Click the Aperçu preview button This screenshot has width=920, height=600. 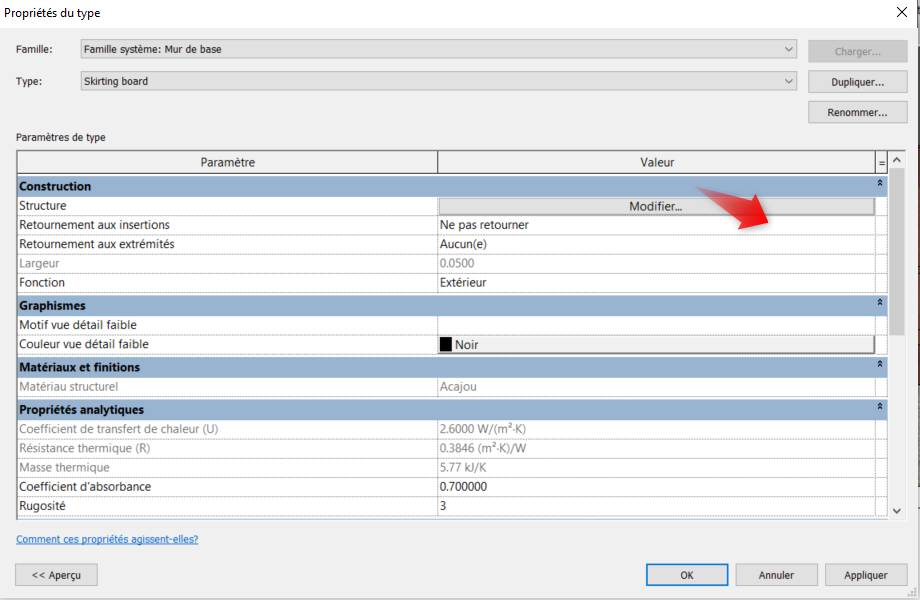[56, 575]
